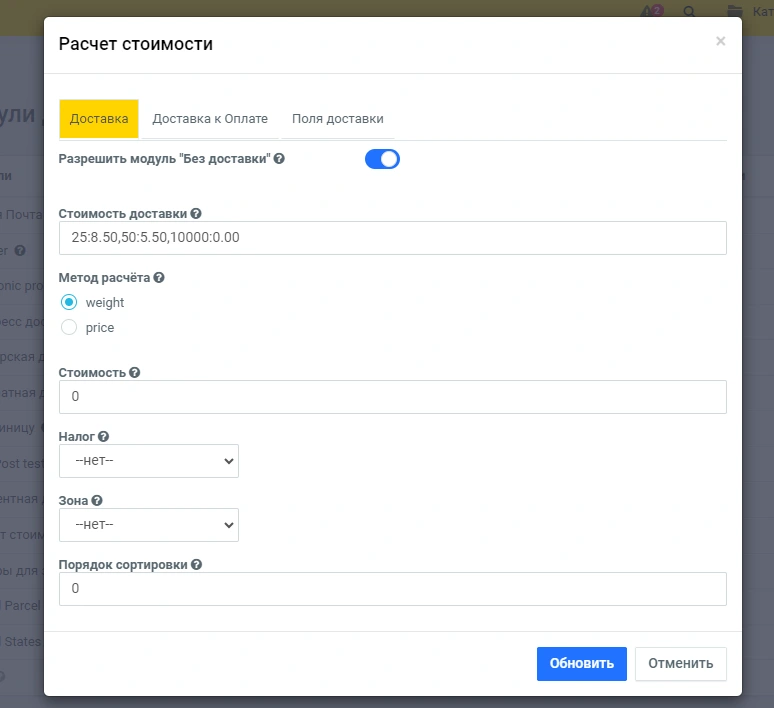This screenshot has width=774, height=708.
Task: Switch to the Доставка tab
Action: (x=99, y=118)
